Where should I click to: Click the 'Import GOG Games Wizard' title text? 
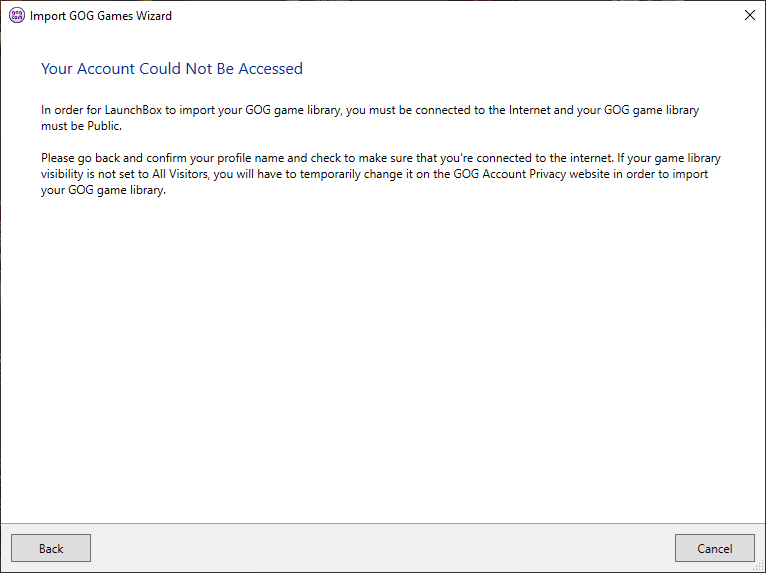point(101,16)
